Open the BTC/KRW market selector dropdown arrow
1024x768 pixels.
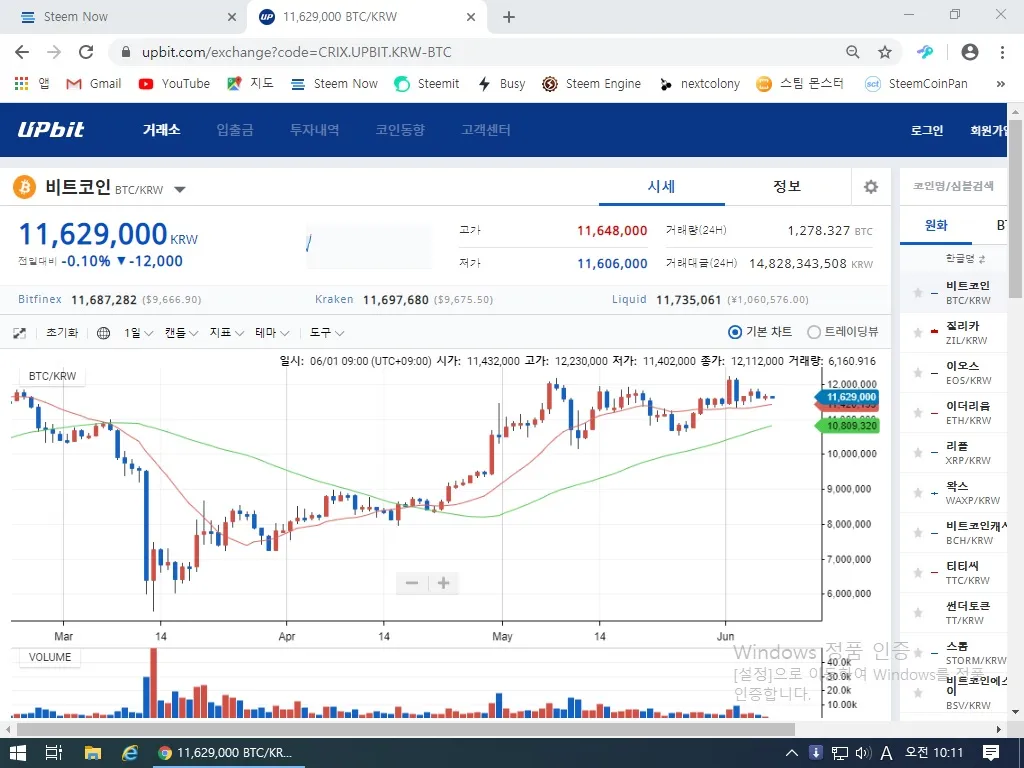tap(180, 190)
